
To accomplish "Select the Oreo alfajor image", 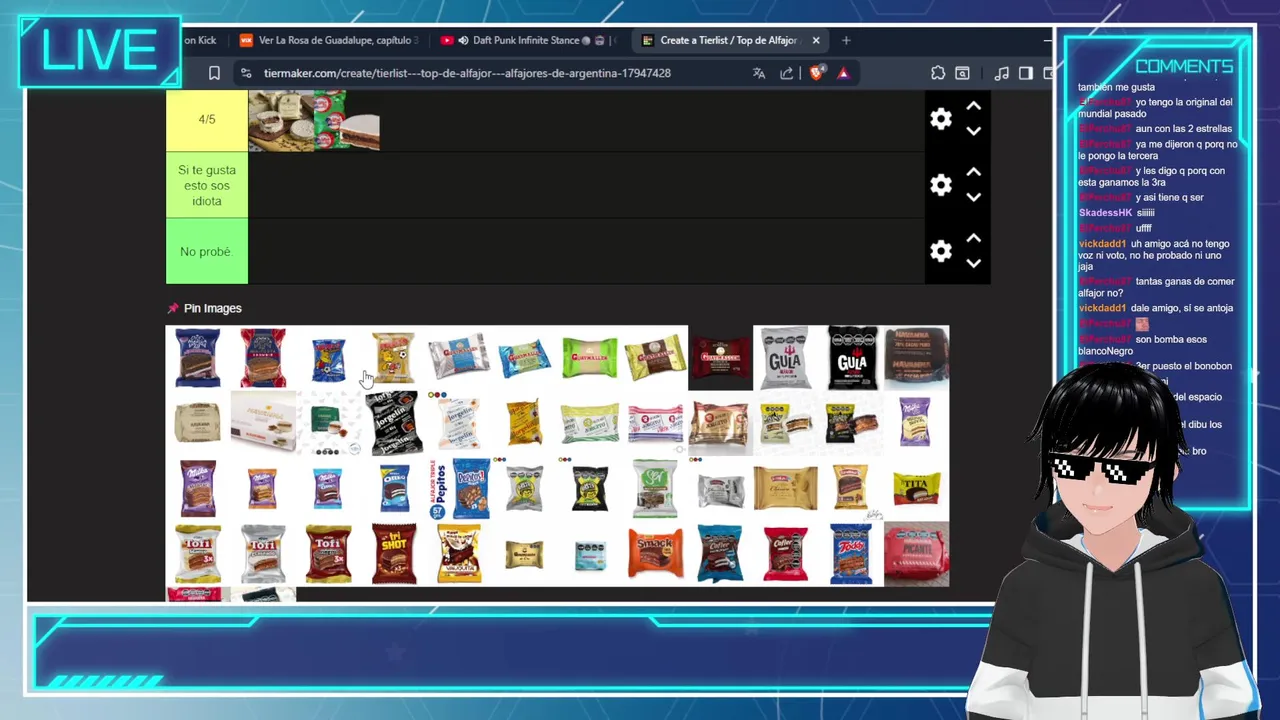I will coord(394,488).
